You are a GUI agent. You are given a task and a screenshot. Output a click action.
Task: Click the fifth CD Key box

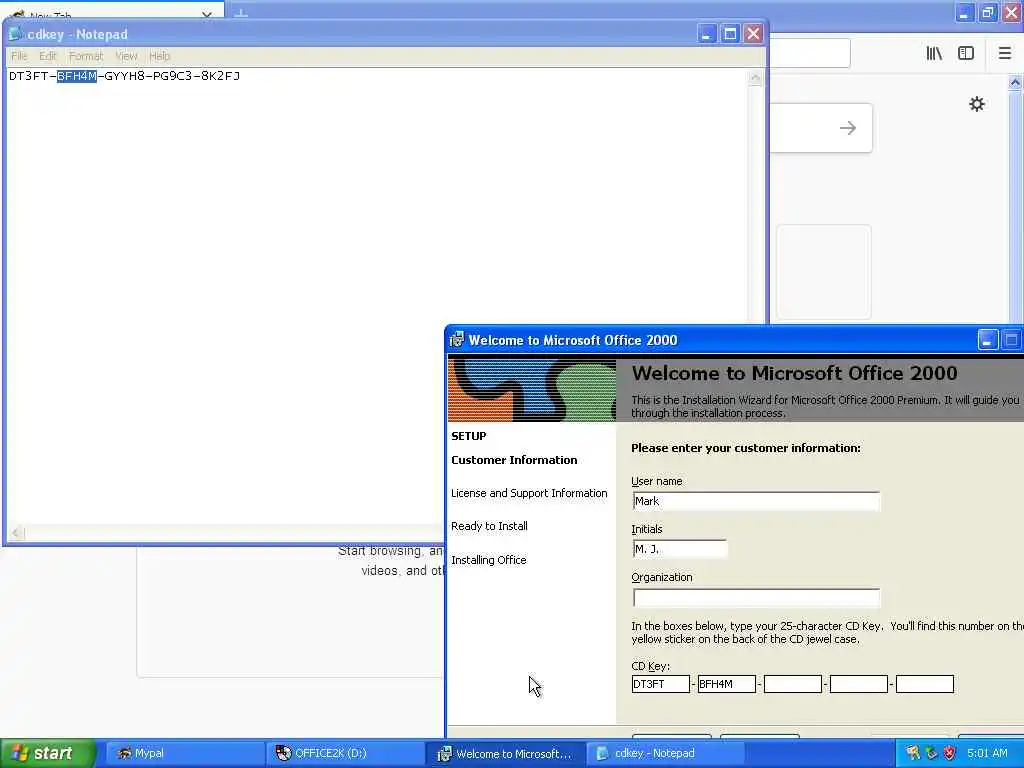925,684
